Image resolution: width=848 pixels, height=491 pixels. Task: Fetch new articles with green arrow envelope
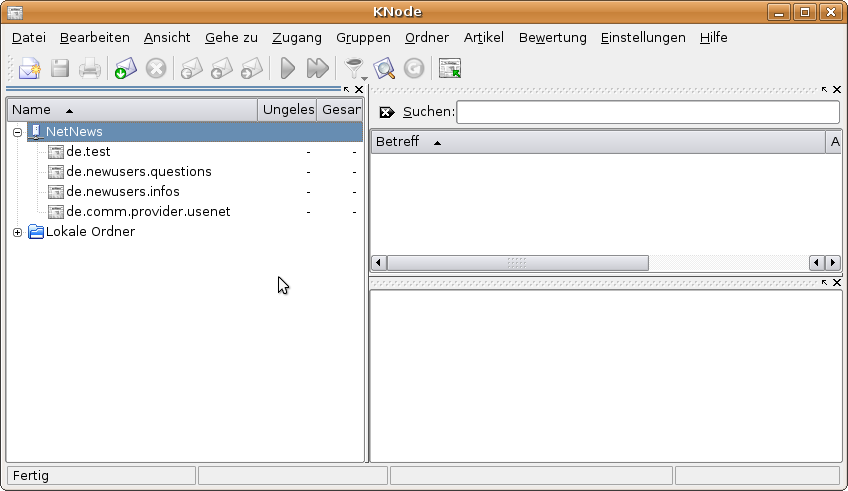click(125, 69)
